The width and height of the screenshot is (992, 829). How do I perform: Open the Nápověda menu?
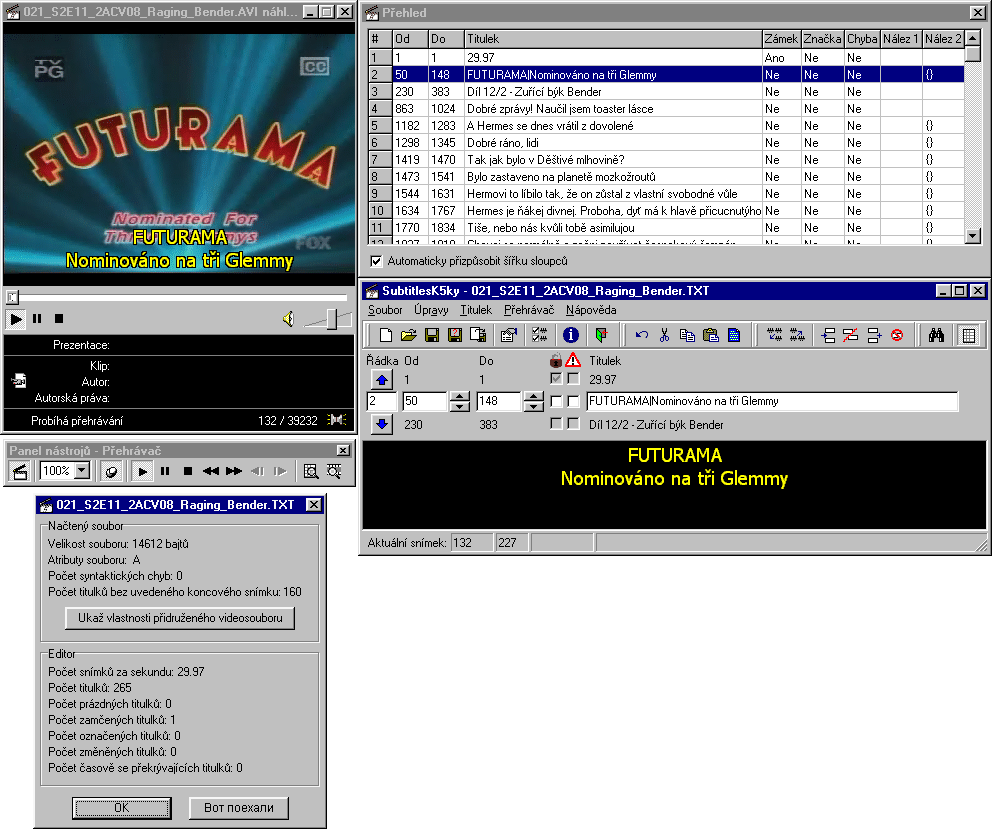(x=591, y=309)
